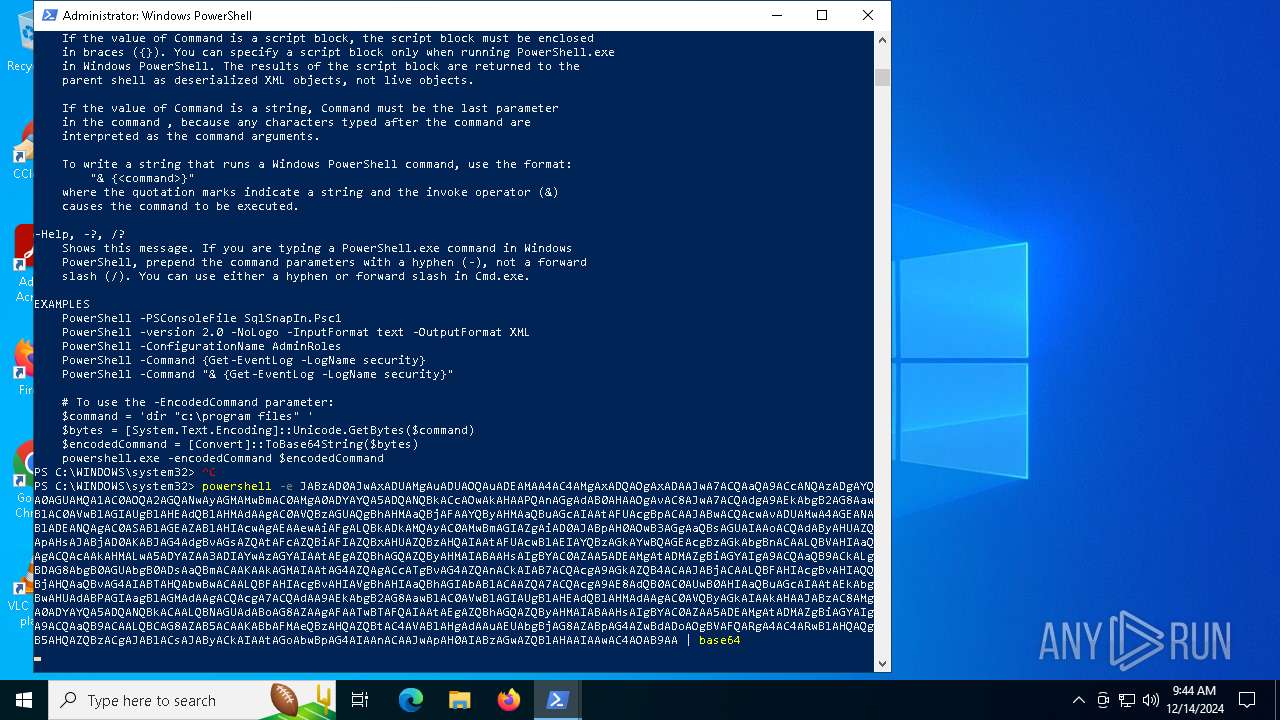Close the Administrator PowerShell window
Screen dimensions: 1280x720
coord(867,15)
